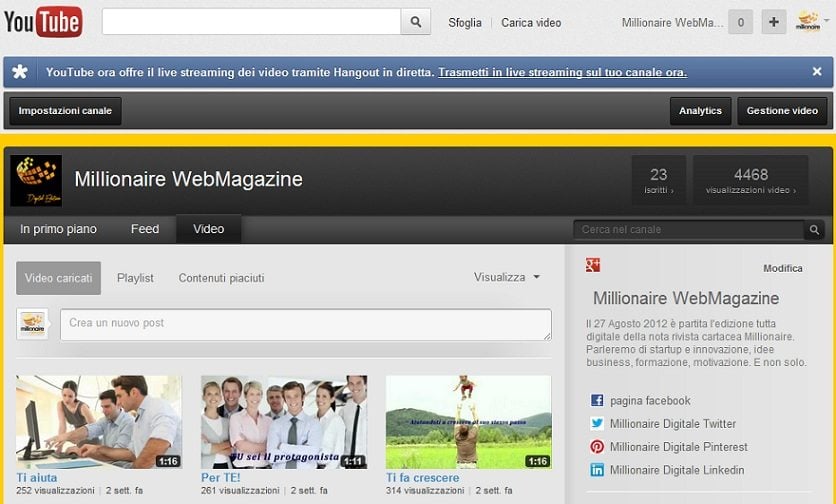Select the Playlist tab

(x=135, y=278)
